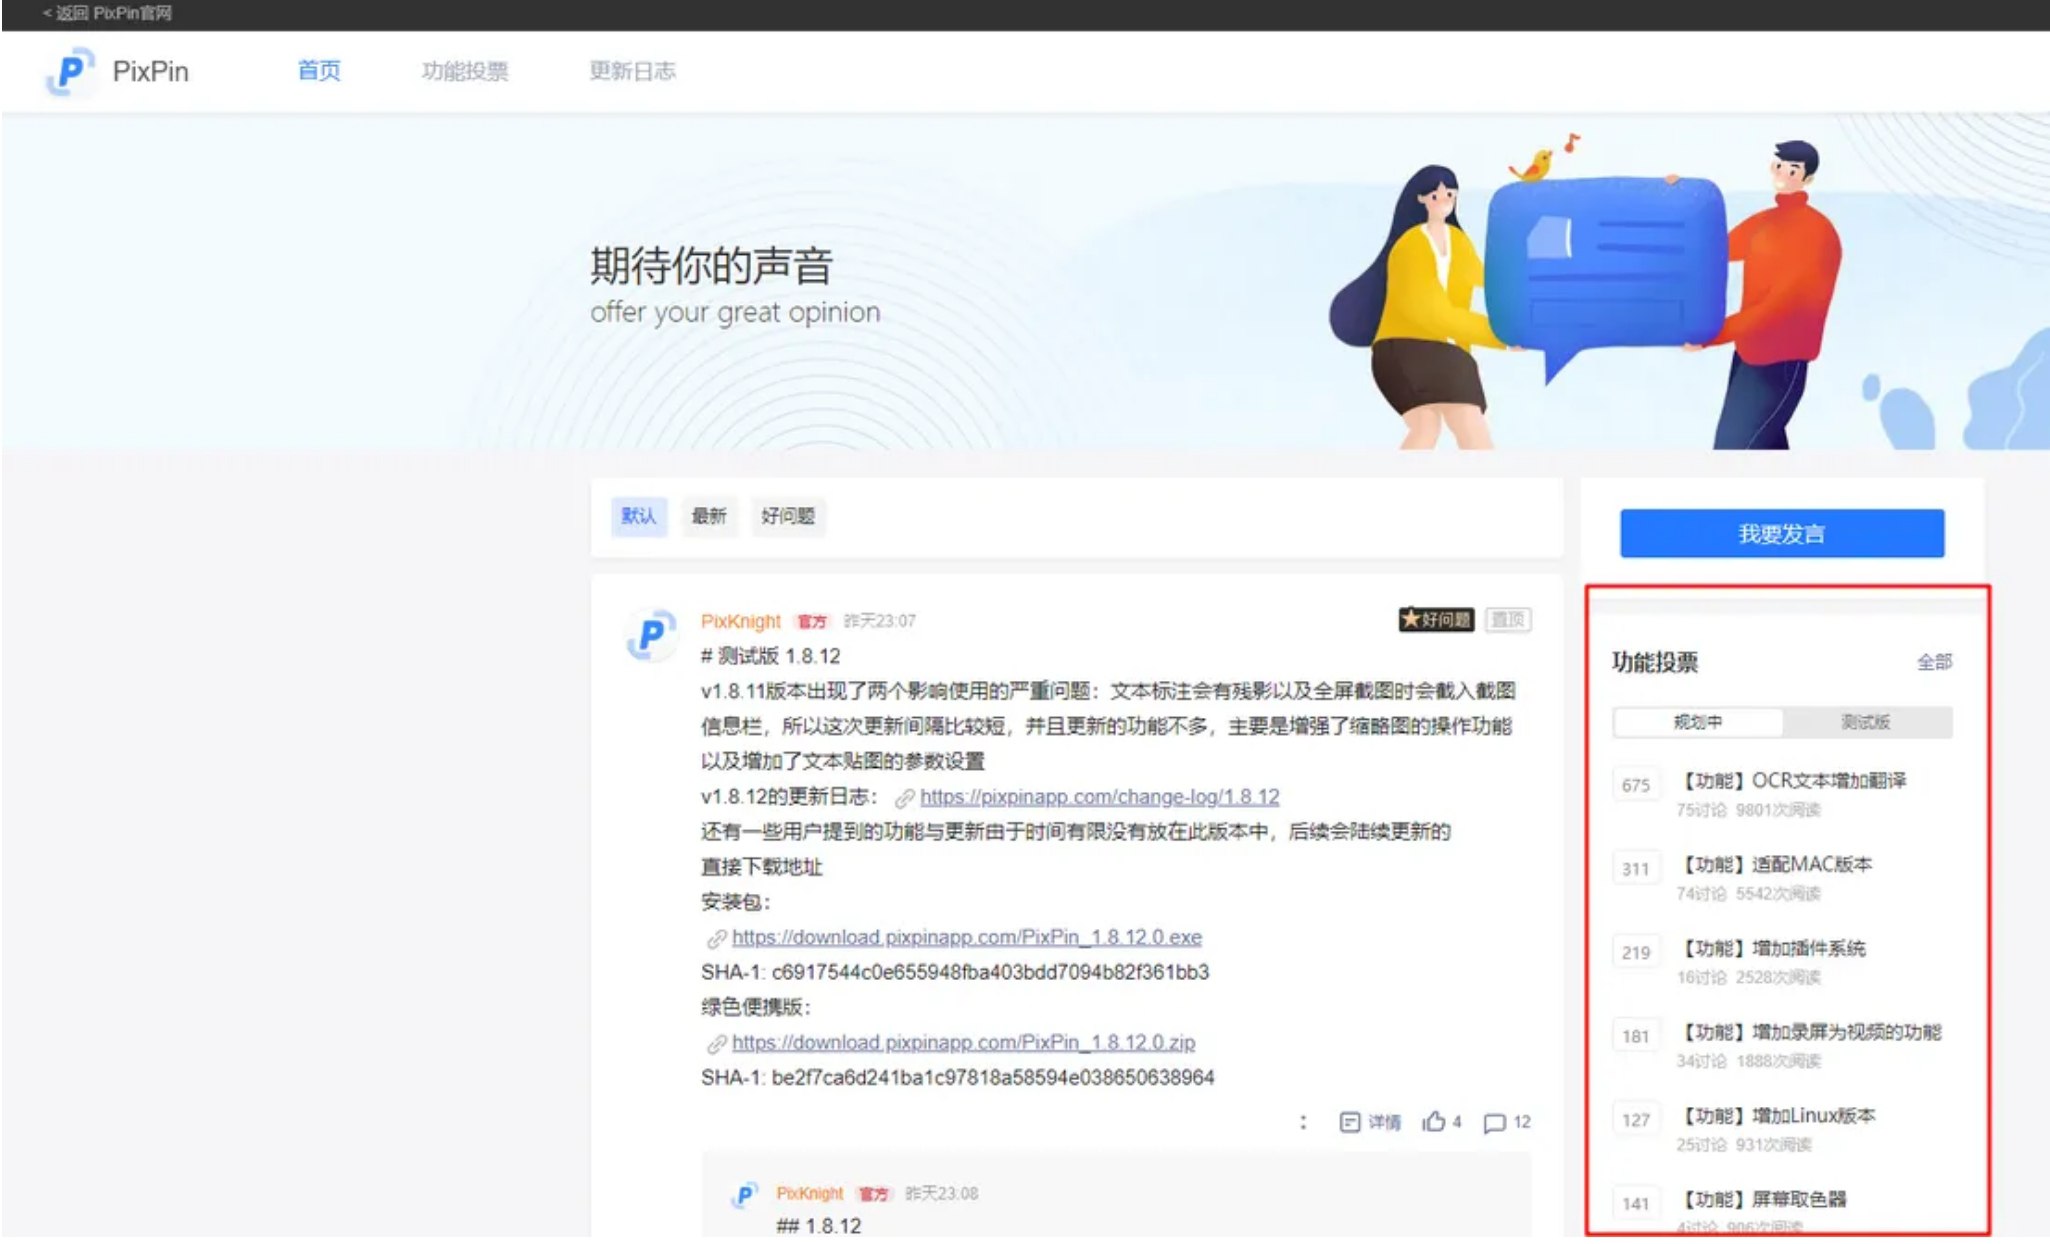
Task: Click the 置顶 pinned tag
Action: click(1507, 620)
